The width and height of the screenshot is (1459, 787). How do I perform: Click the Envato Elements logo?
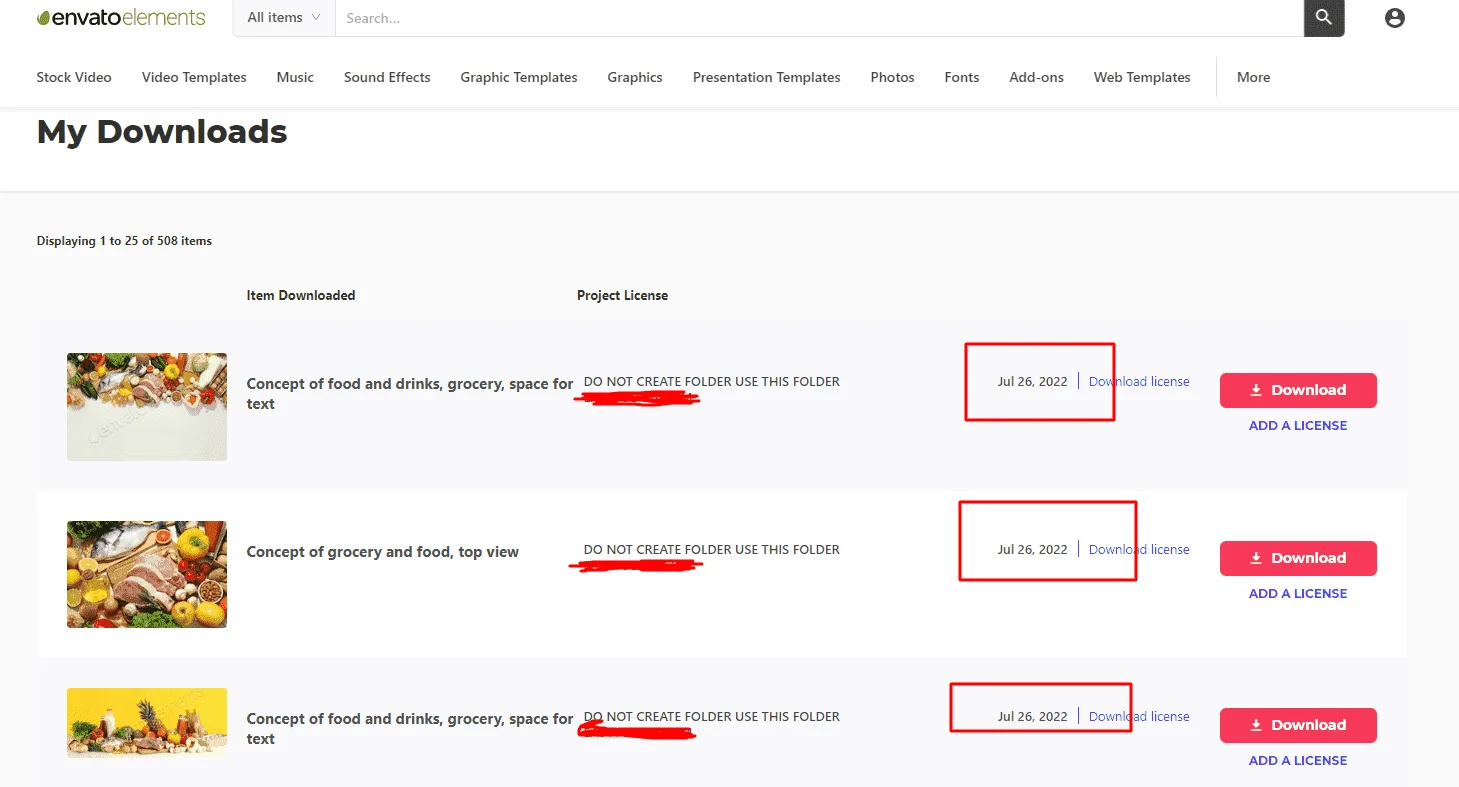click(x=121, y=17)
